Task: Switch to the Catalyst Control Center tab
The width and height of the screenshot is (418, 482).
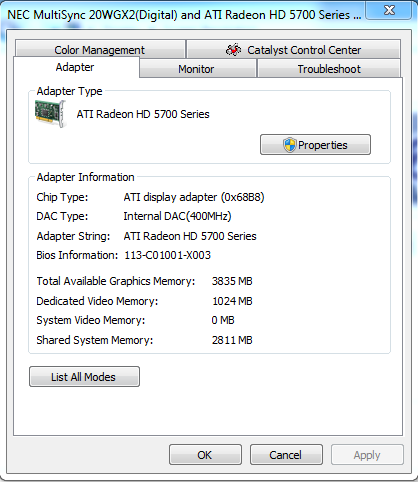Action: 294,49
